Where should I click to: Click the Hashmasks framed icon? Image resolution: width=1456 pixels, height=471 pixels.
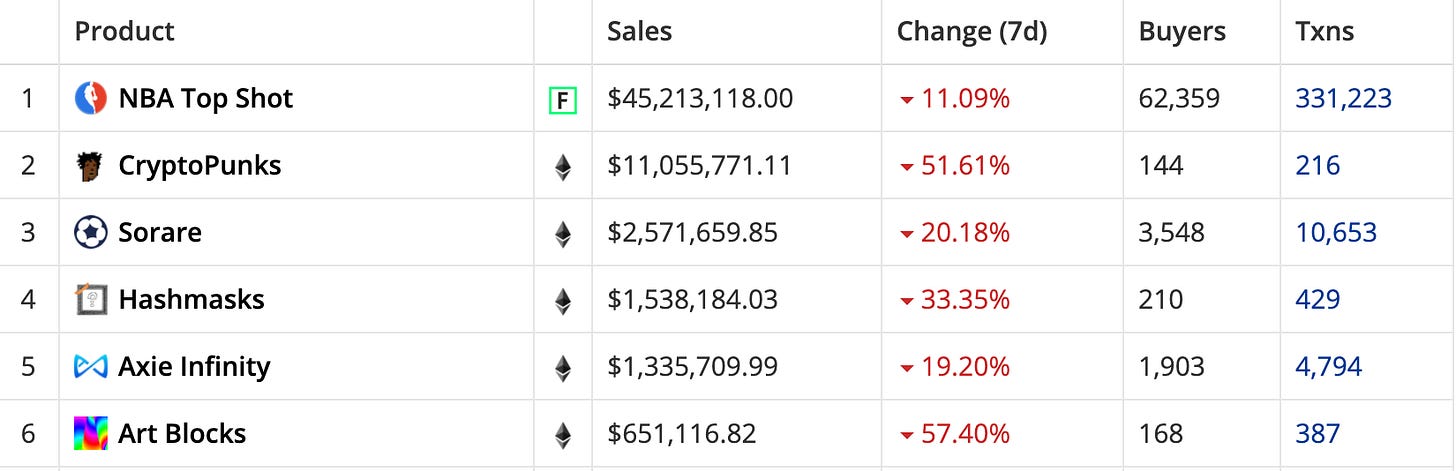pyautogui.click(x=91, y=299)
